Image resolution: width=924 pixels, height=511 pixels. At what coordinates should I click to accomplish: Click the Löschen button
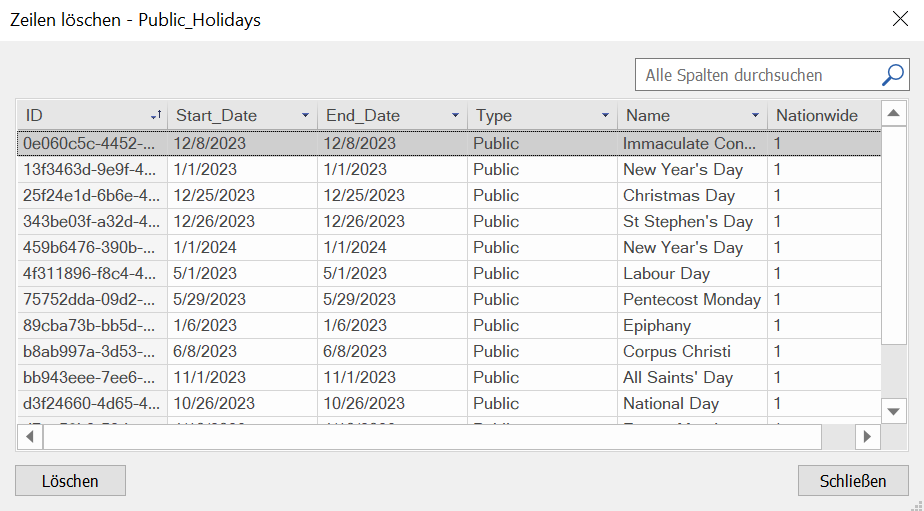tap(70, 480)
